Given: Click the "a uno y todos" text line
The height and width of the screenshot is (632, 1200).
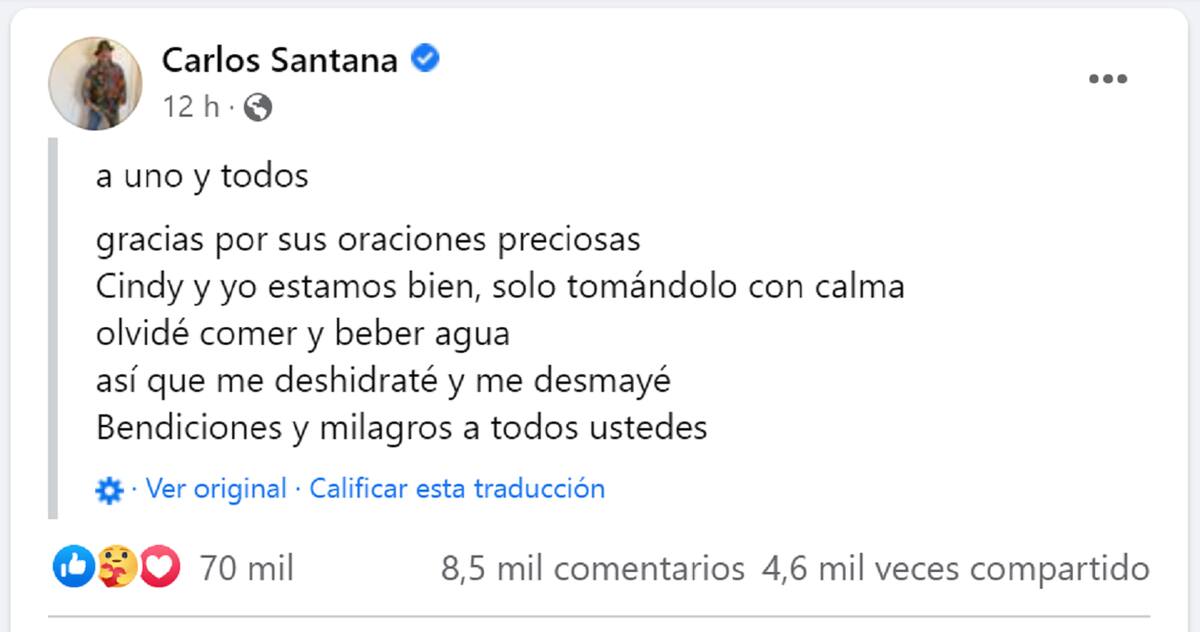Looking at the screenshot, I should pyautogui.click(x=202, y=176).
